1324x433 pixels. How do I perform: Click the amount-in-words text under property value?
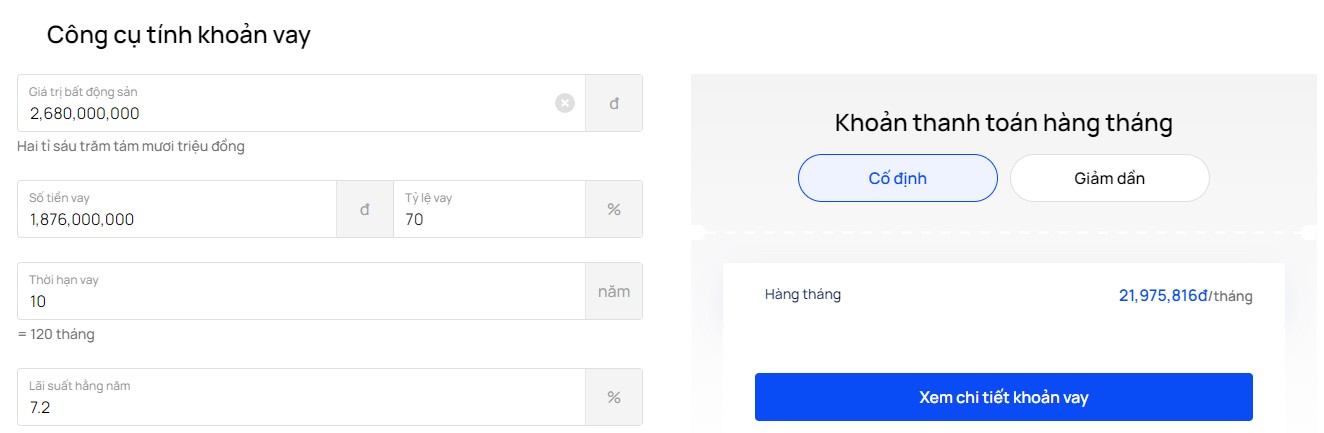click(x=131, y=146)
